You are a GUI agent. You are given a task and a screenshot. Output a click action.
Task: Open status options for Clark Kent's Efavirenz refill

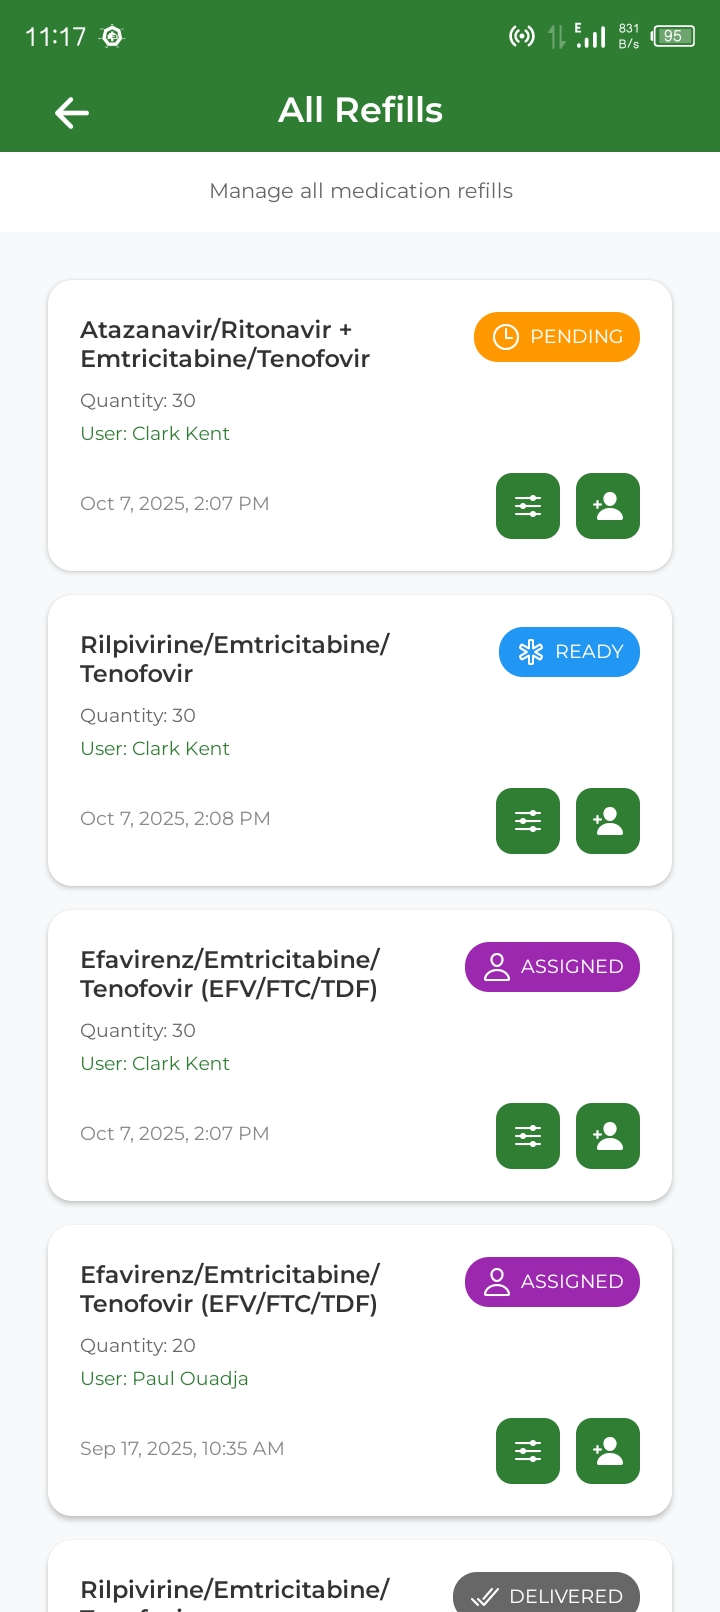tap(528, 1136)
